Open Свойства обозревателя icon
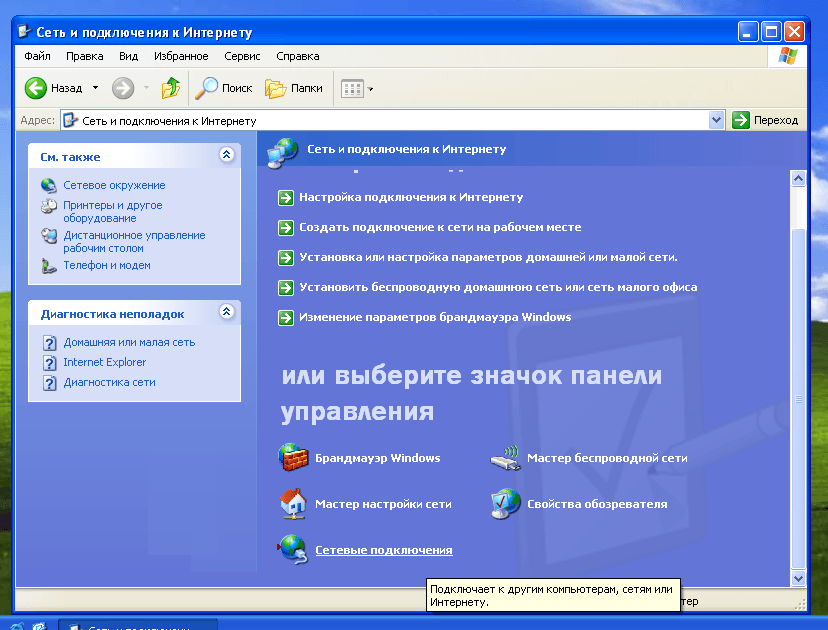828x630 pixels. click(505, 504)
